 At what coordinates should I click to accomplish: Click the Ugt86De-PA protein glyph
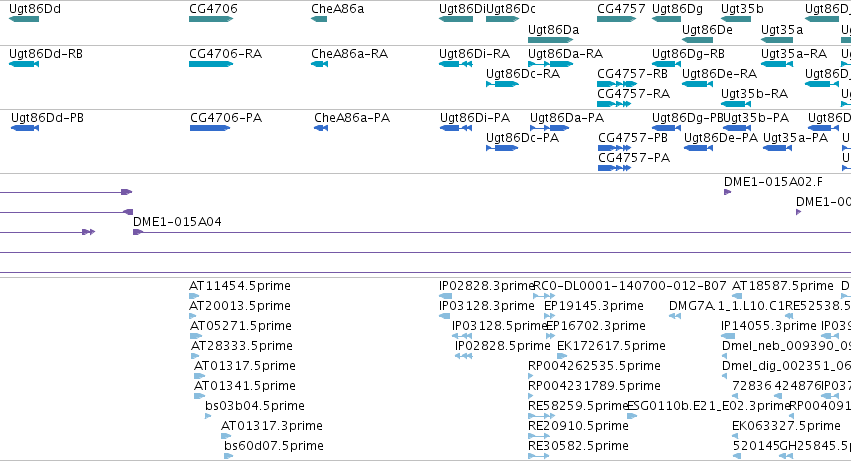coord(698,148)
